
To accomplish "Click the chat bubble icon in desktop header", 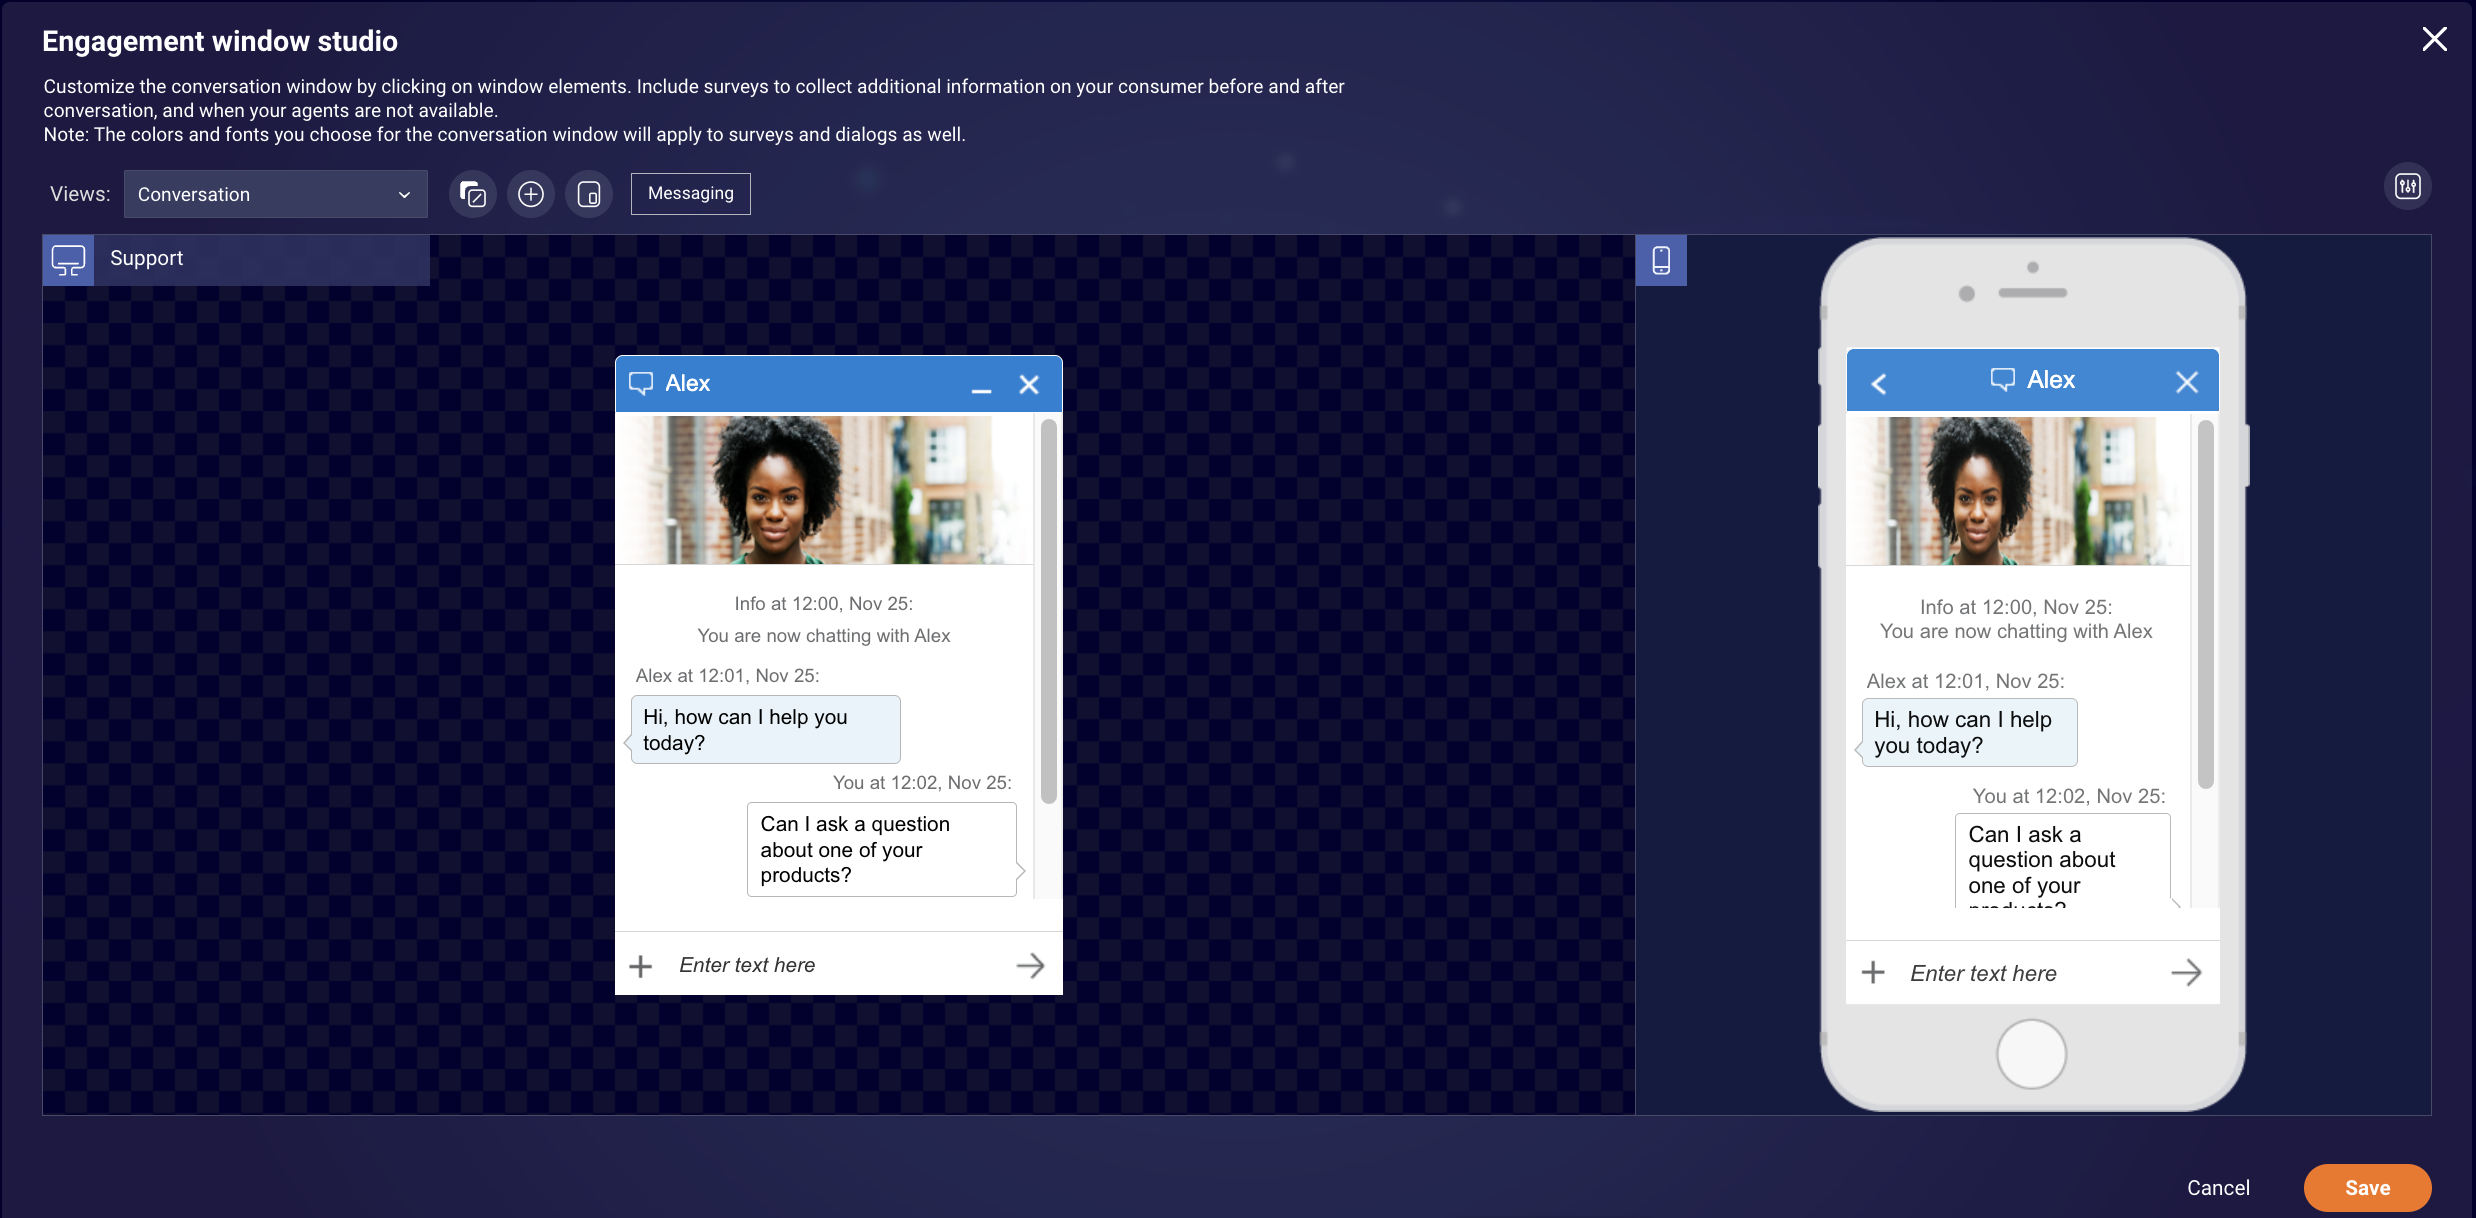I will point(641,383).
